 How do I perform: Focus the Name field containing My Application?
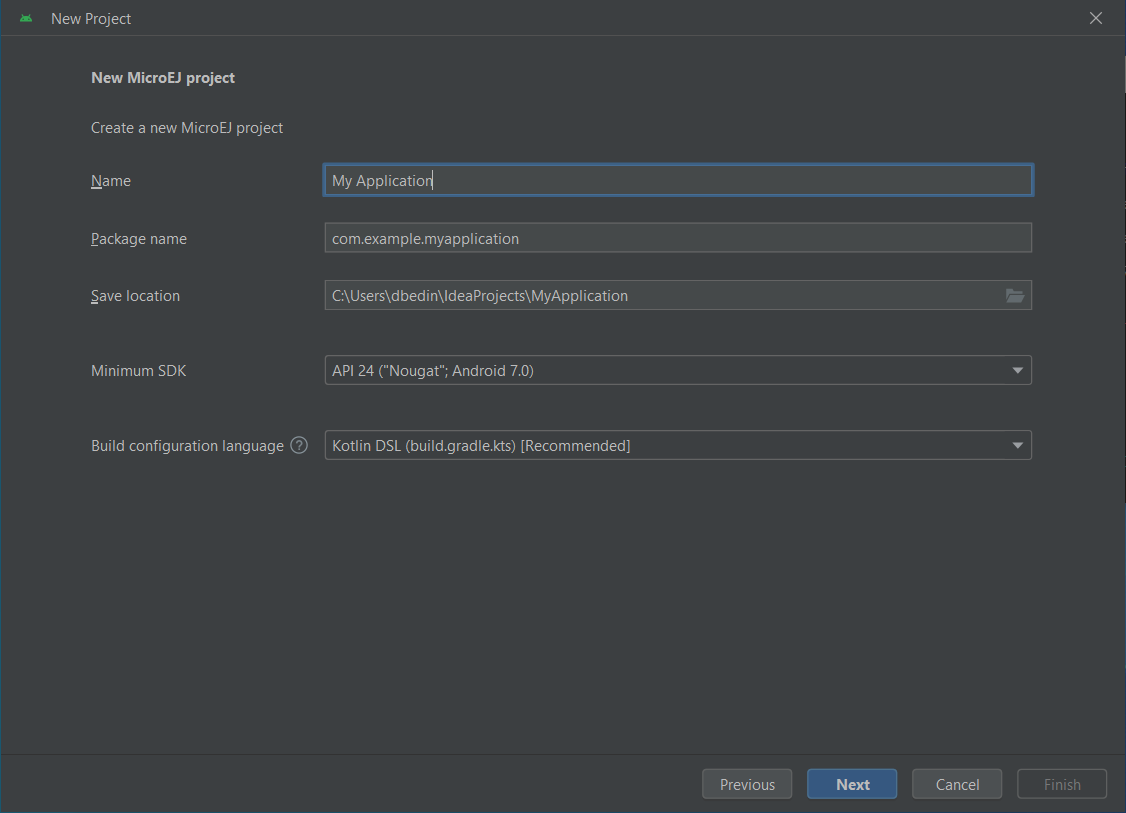pos(677,181)
